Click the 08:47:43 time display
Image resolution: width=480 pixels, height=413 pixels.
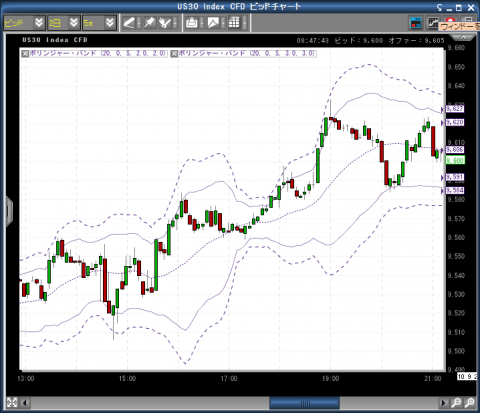[x=313, y=41]
